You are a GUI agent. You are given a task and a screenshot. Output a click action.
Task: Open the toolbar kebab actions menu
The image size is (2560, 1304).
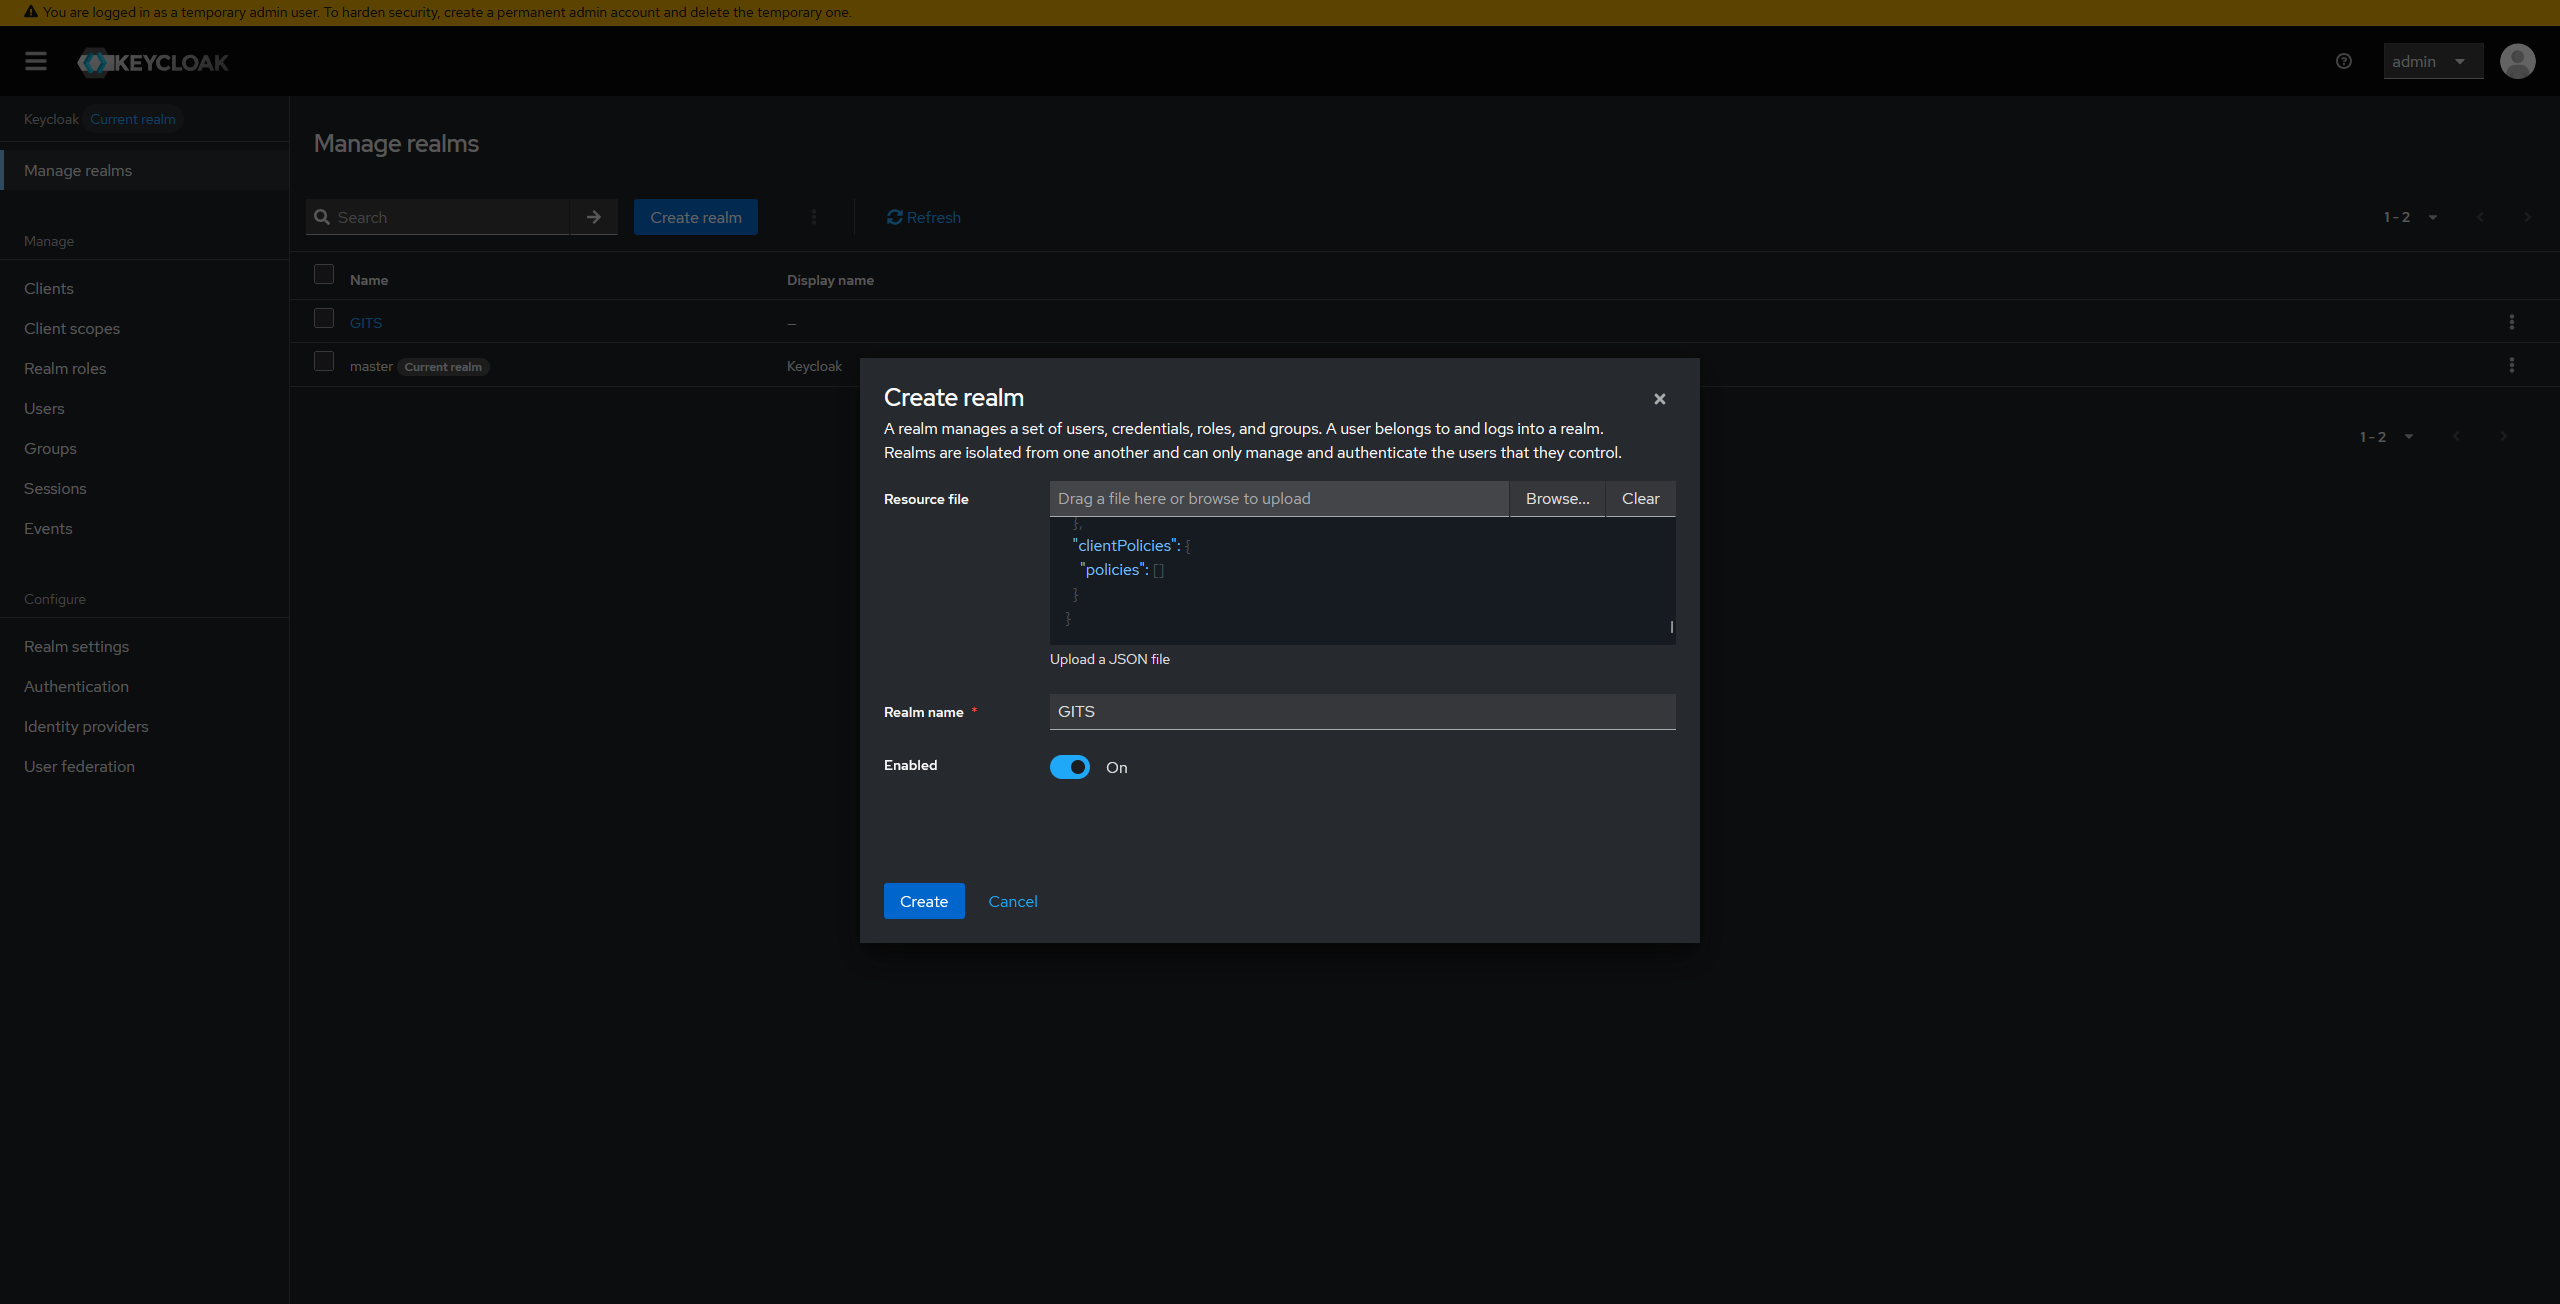coord(814,217)
